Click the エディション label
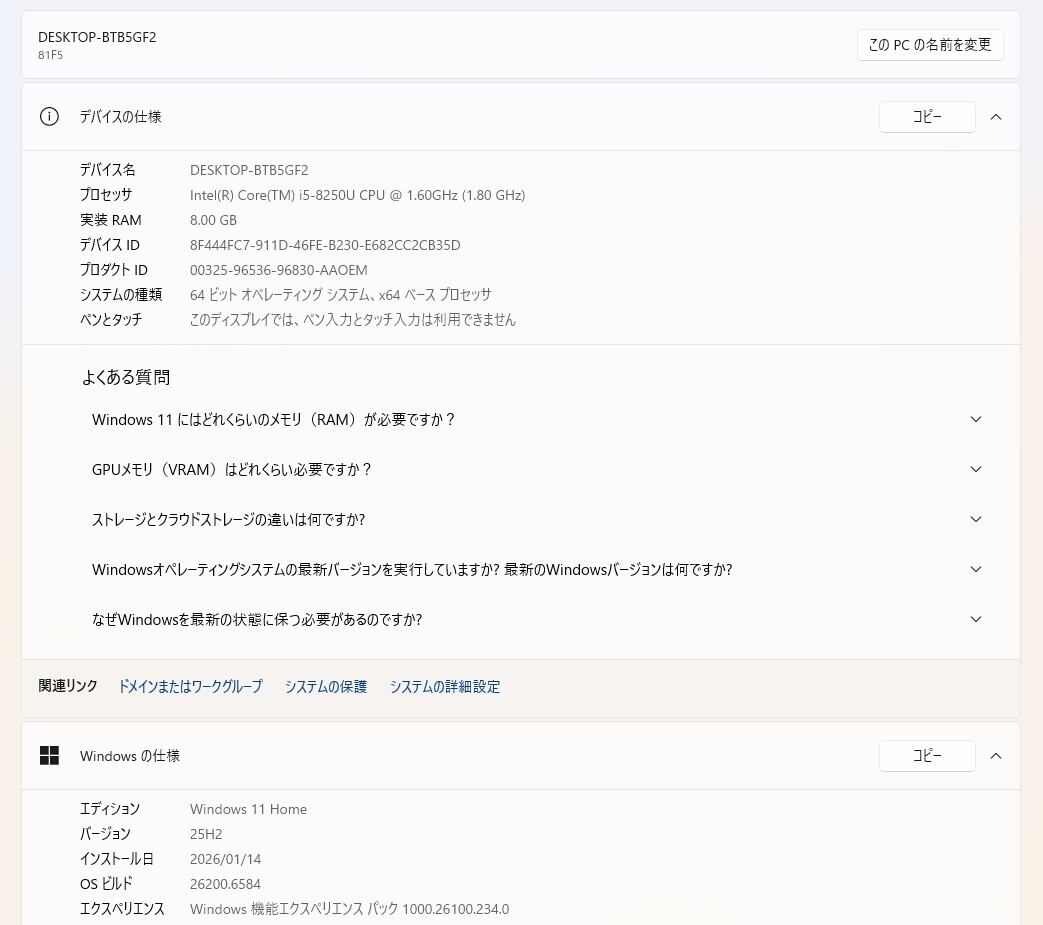 pos(110,809)
